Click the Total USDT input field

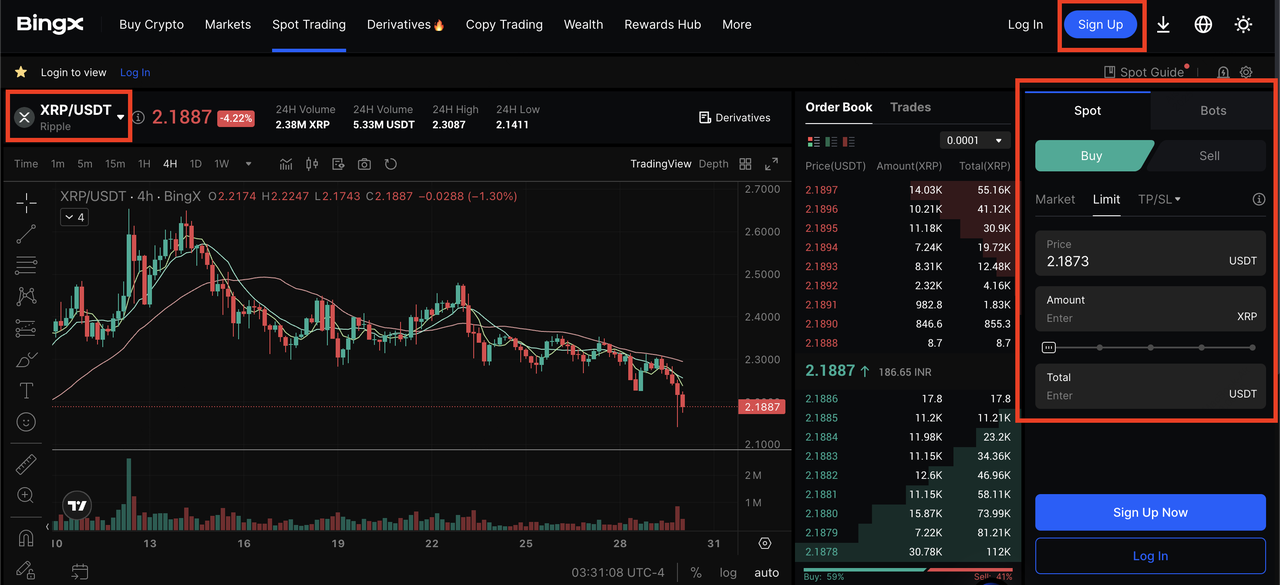(1150, 386)
